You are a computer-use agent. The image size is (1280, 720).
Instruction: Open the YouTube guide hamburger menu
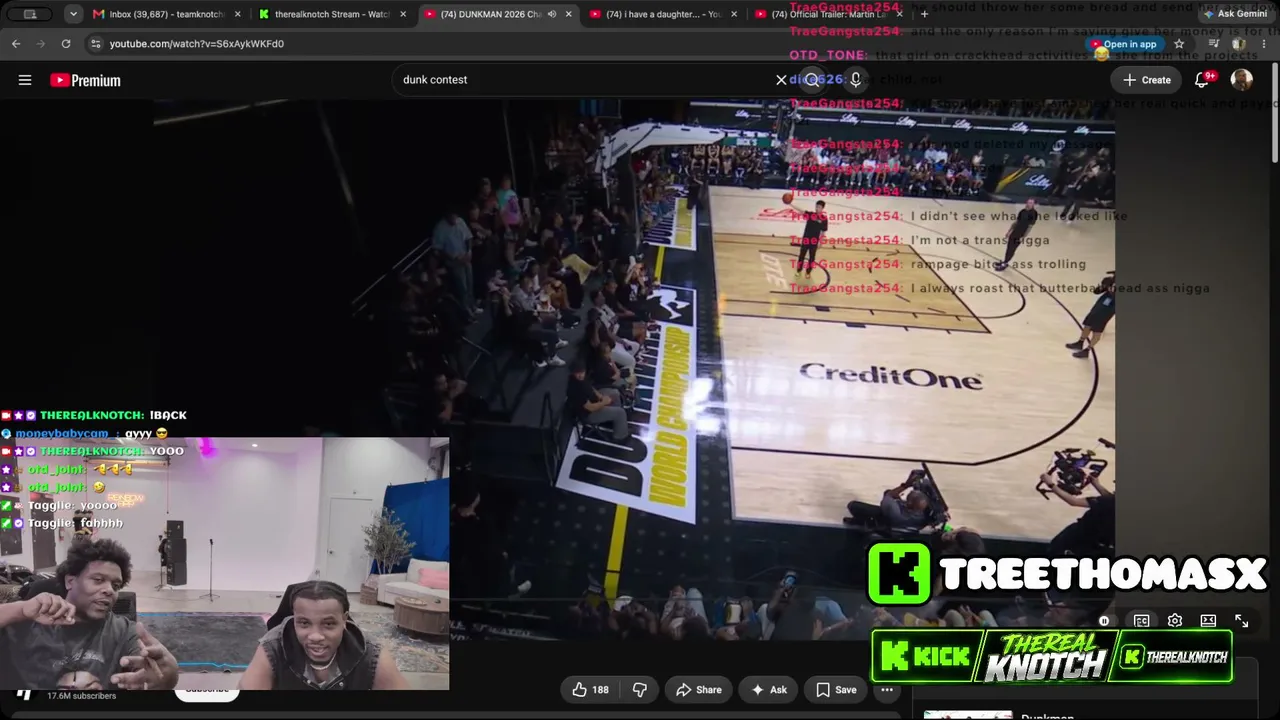[x=25, y=80]
